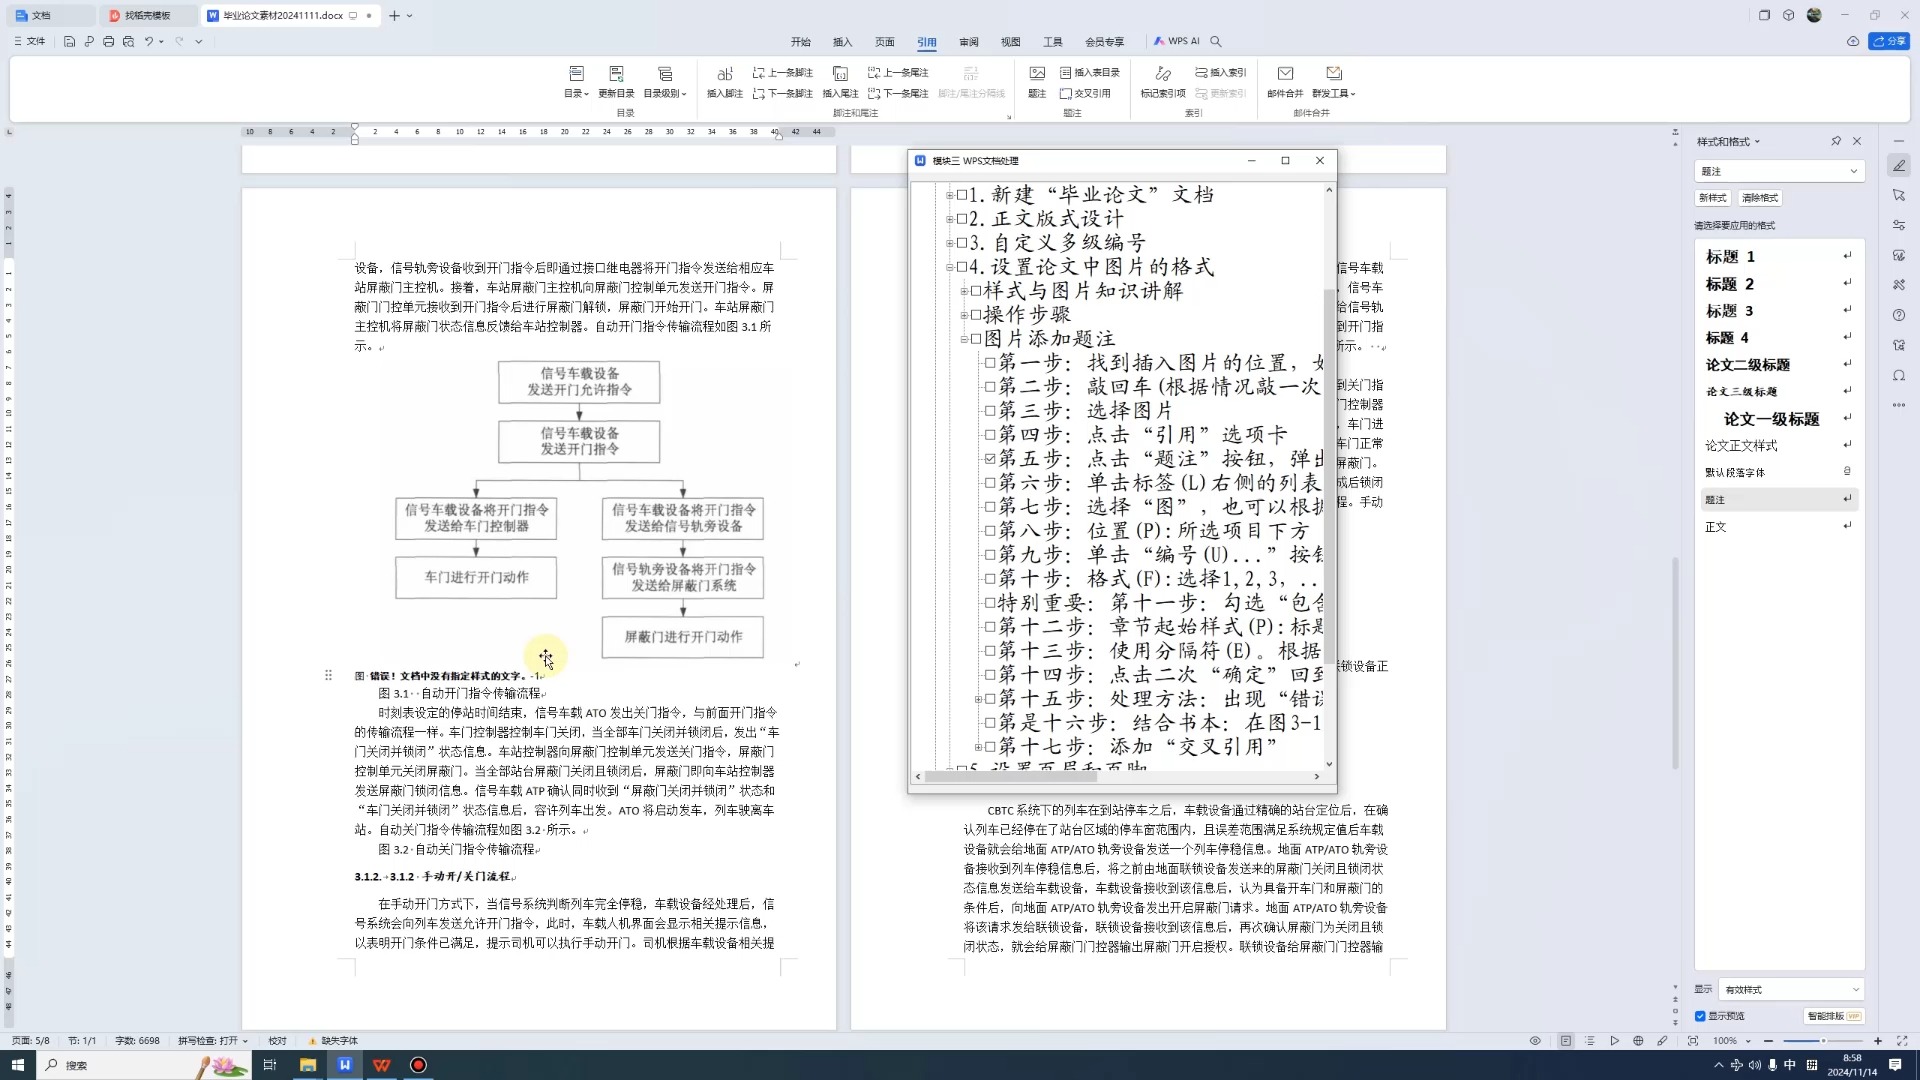Open the 有效样式 display dropdown
The height and width of the screenshot is (1080, 1920).
tap(1790, 990)
